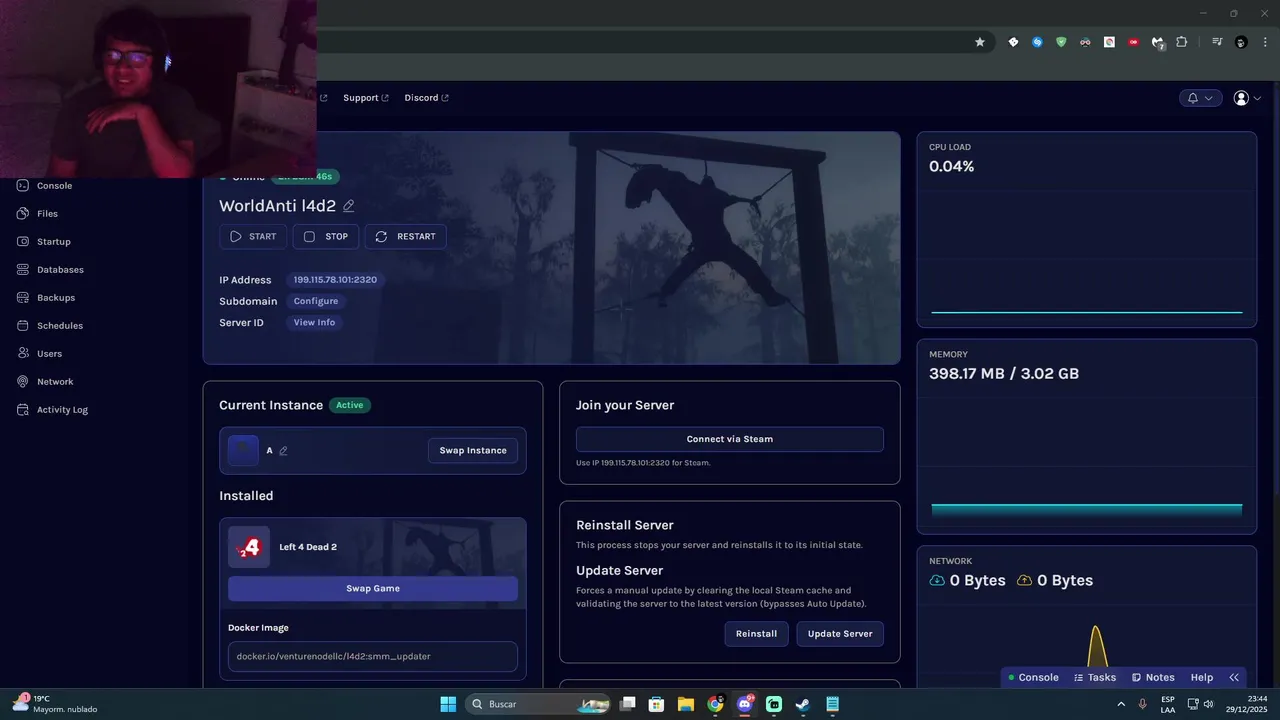Click Connect via Steam
Image resolution: width=1280 pixels, height=720 pixels.
pyautogui.click(x=730, y=439)
